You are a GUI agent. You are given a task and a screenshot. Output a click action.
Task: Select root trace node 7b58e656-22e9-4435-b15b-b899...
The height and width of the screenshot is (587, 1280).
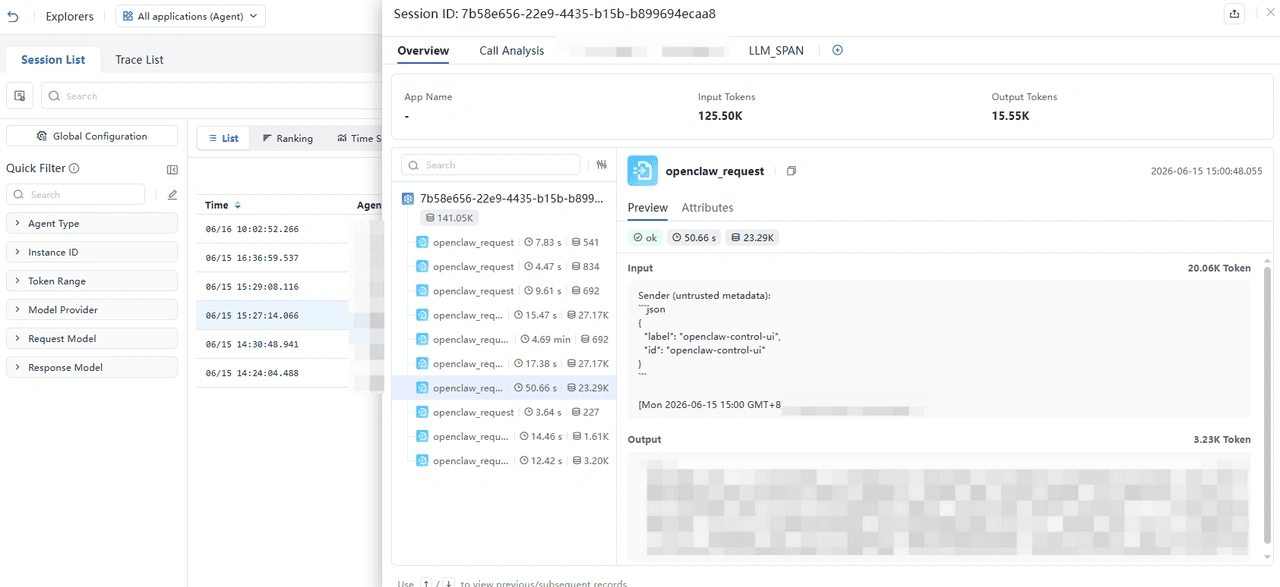click(x=504, y=199)
